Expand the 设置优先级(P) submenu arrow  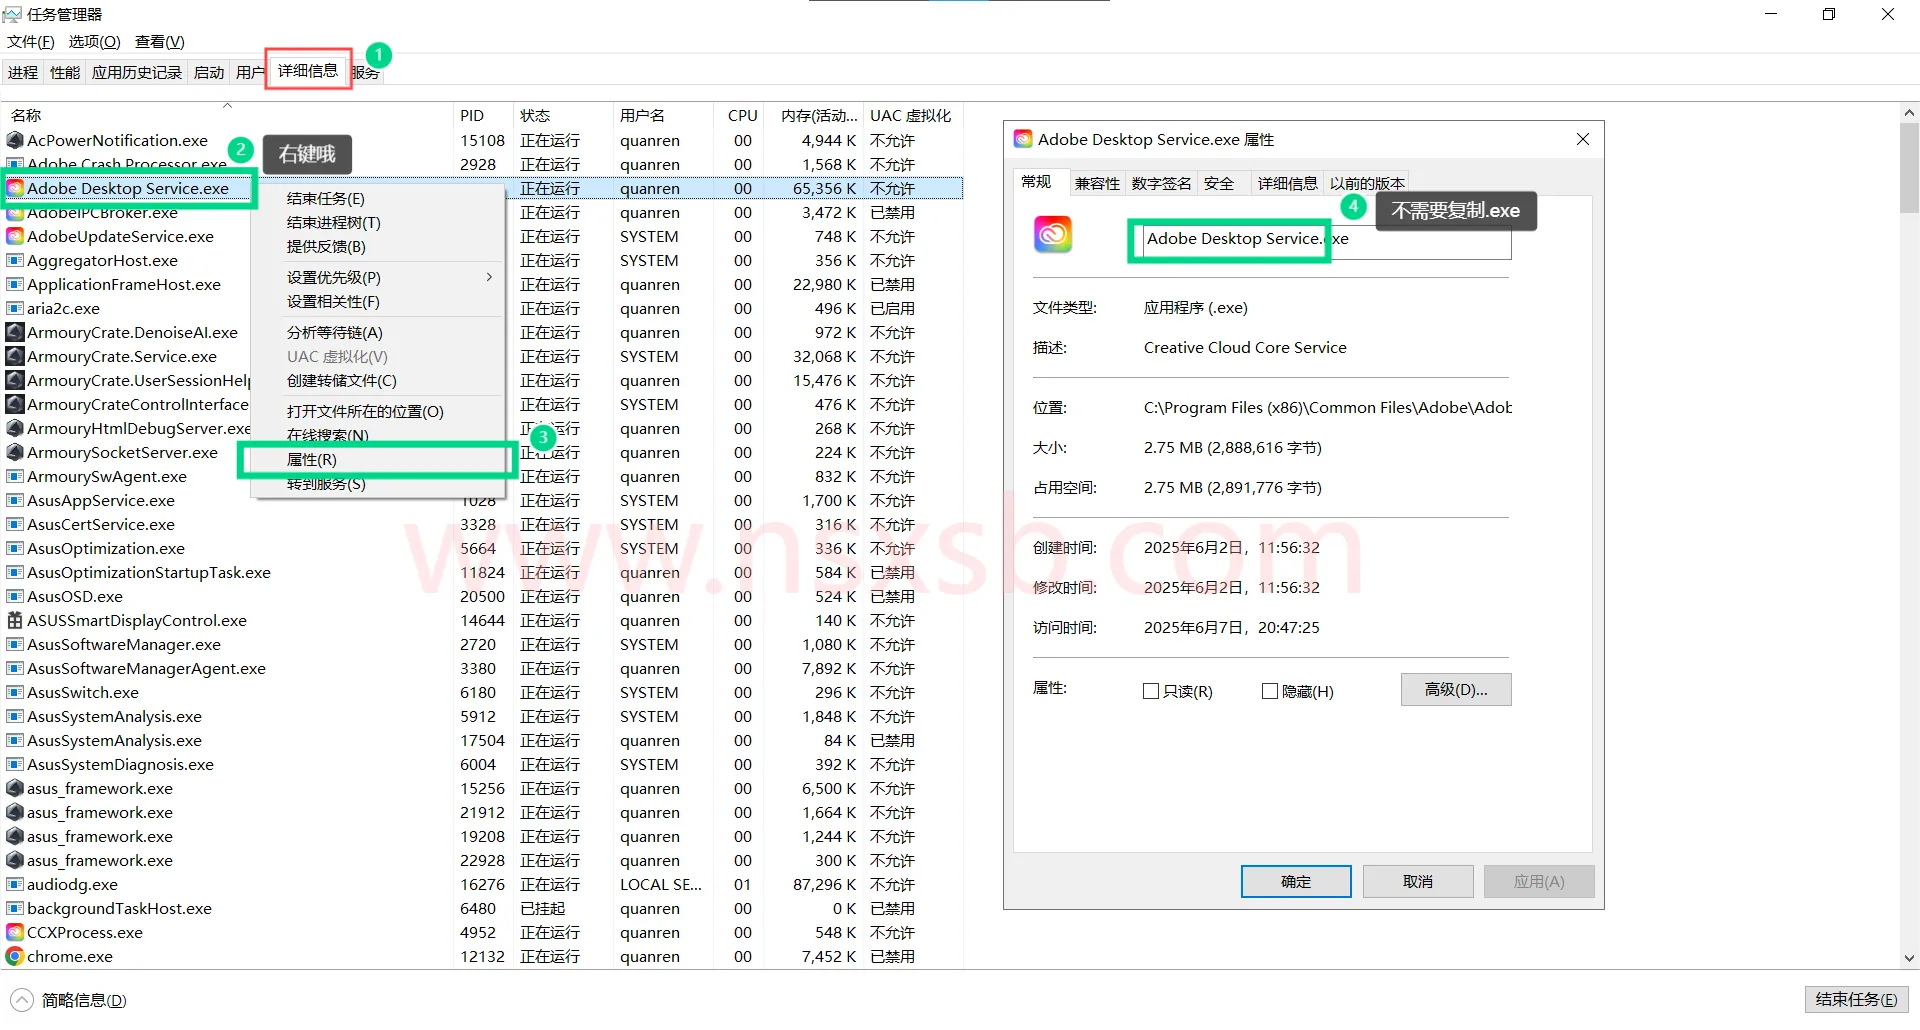489,277
